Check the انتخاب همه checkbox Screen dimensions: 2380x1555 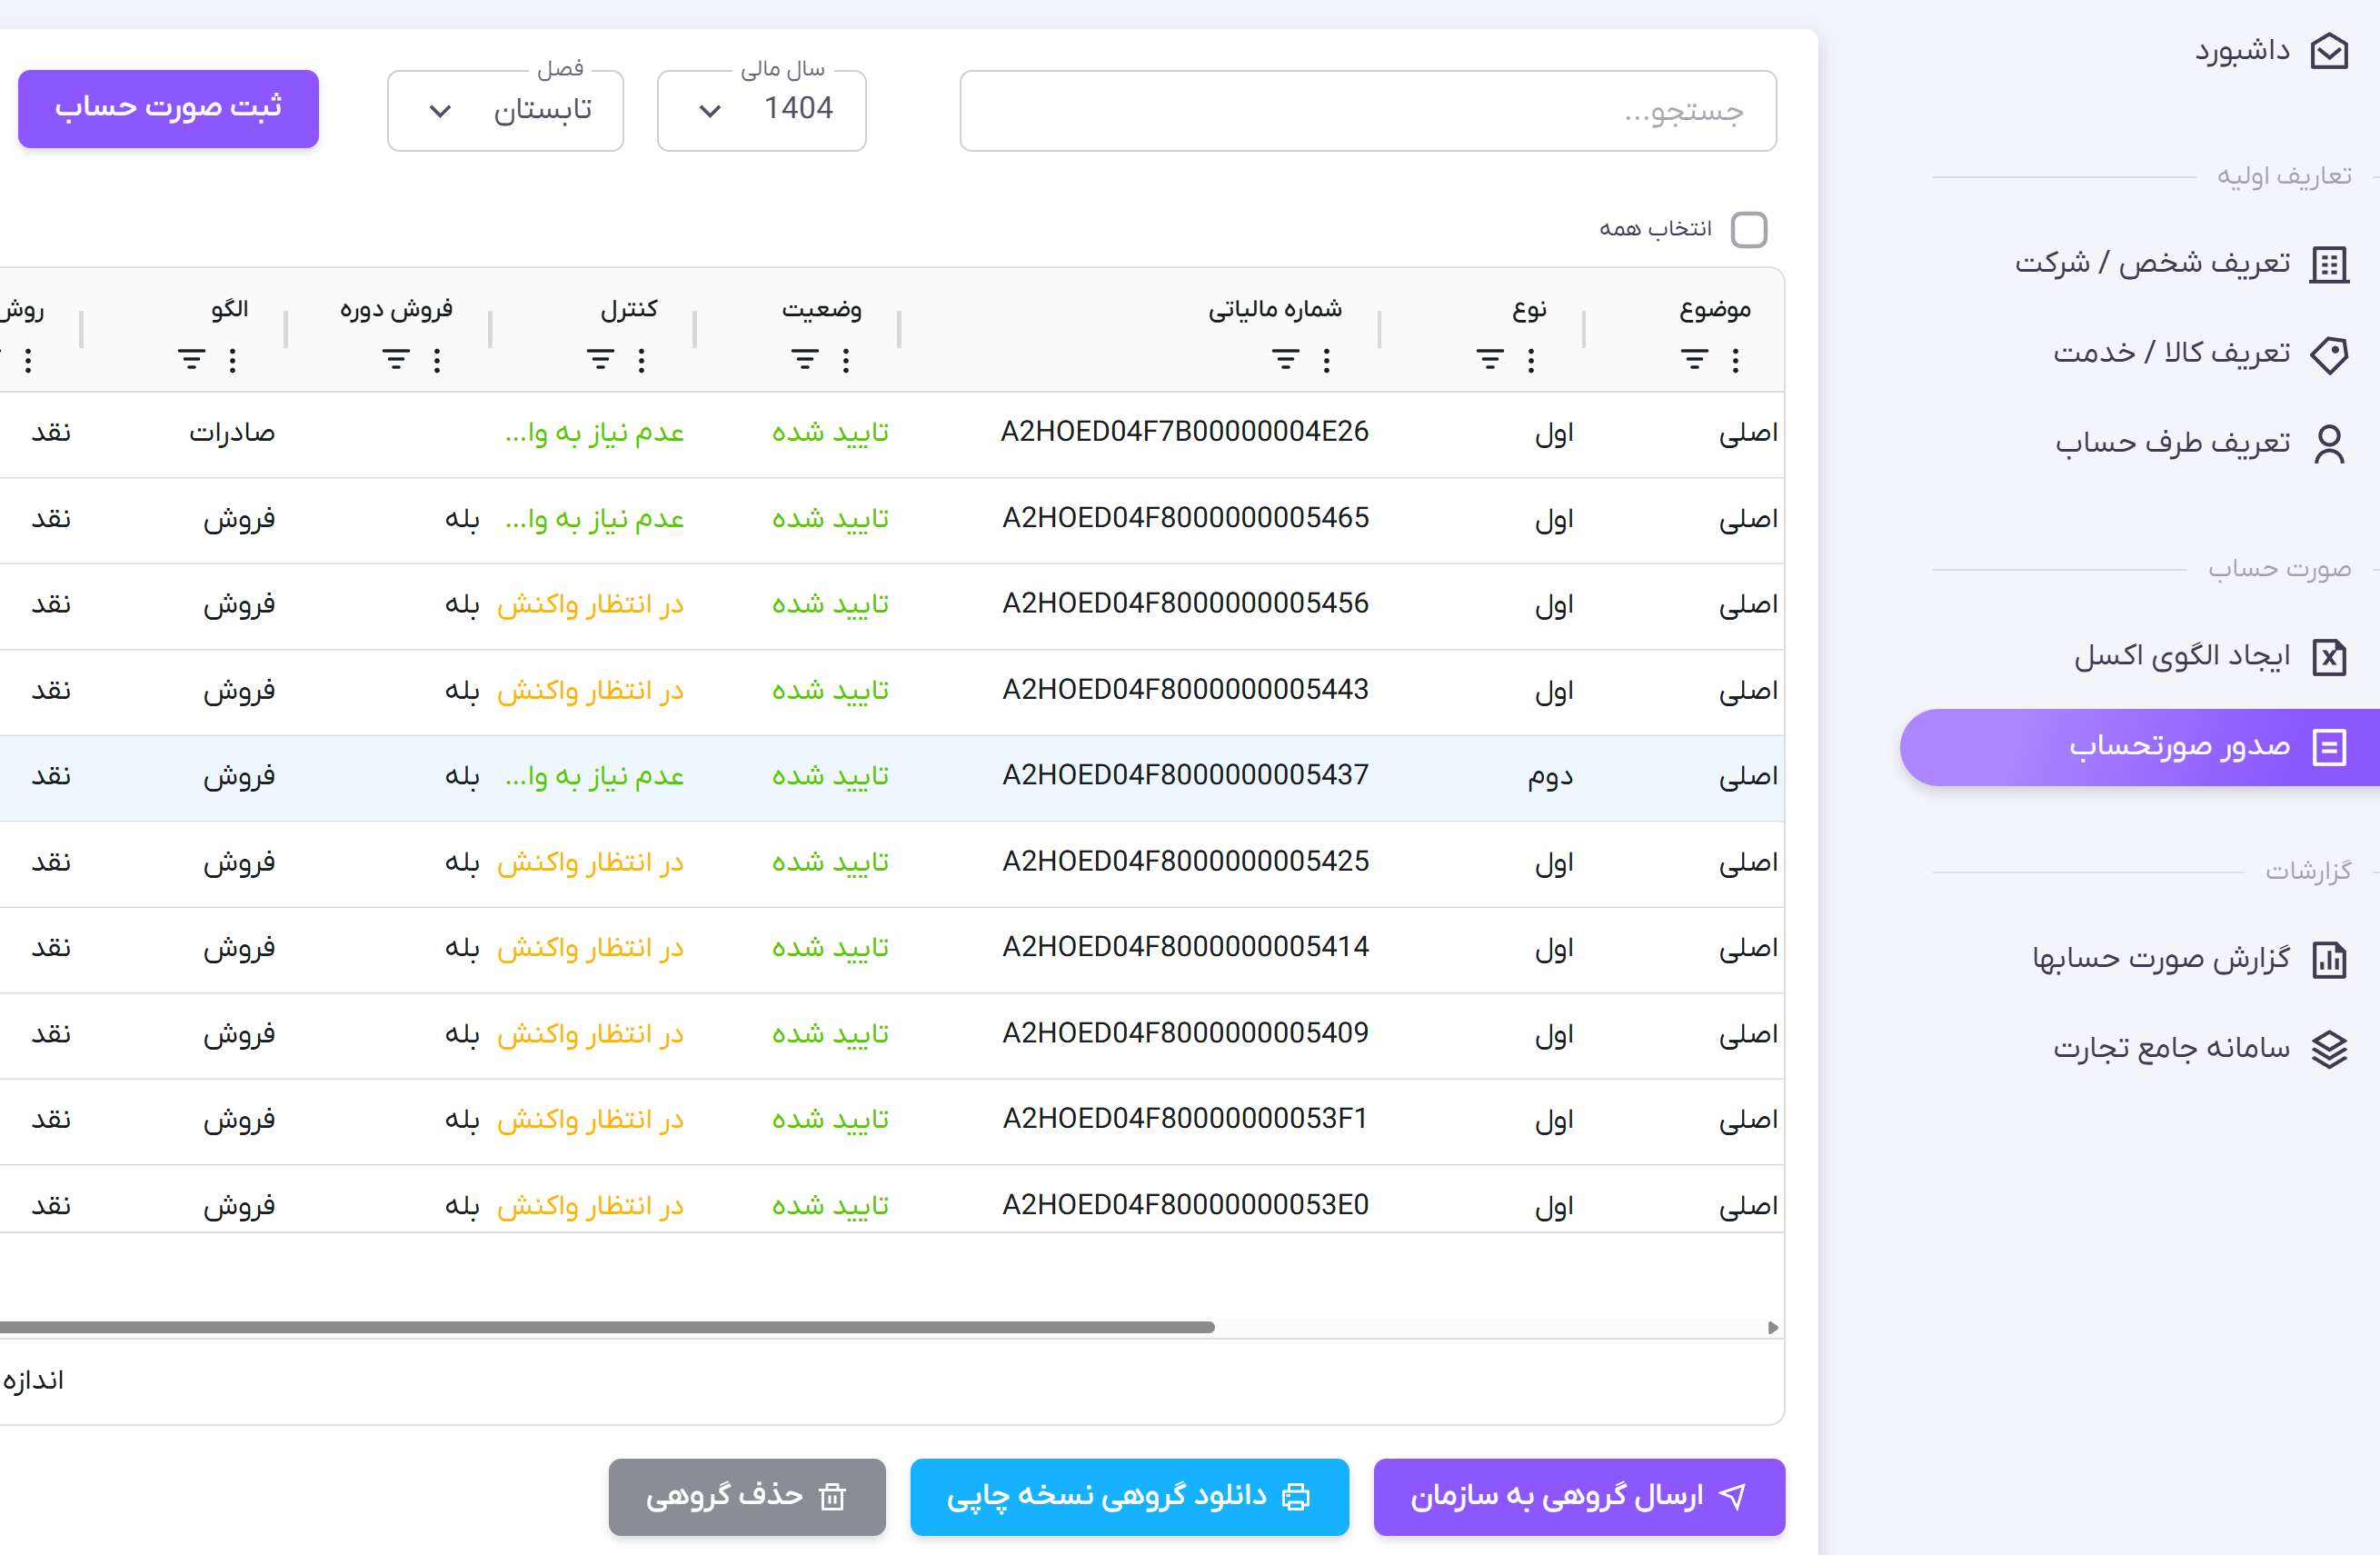tap(1748, 230)
